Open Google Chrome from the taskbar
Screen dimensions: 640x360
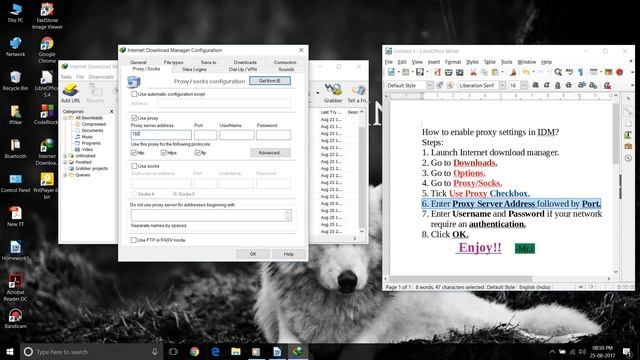click(x=195, y=351)
